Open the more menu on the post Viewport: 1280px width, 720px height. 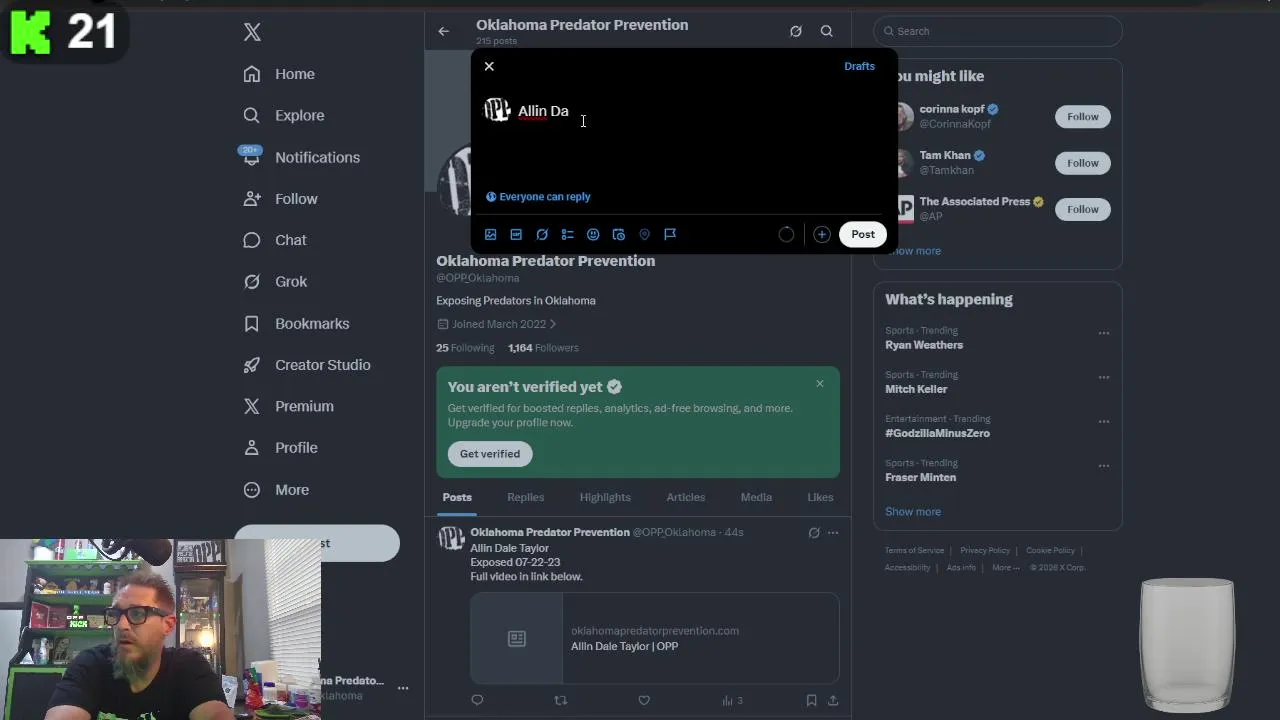tap(833, 533)
